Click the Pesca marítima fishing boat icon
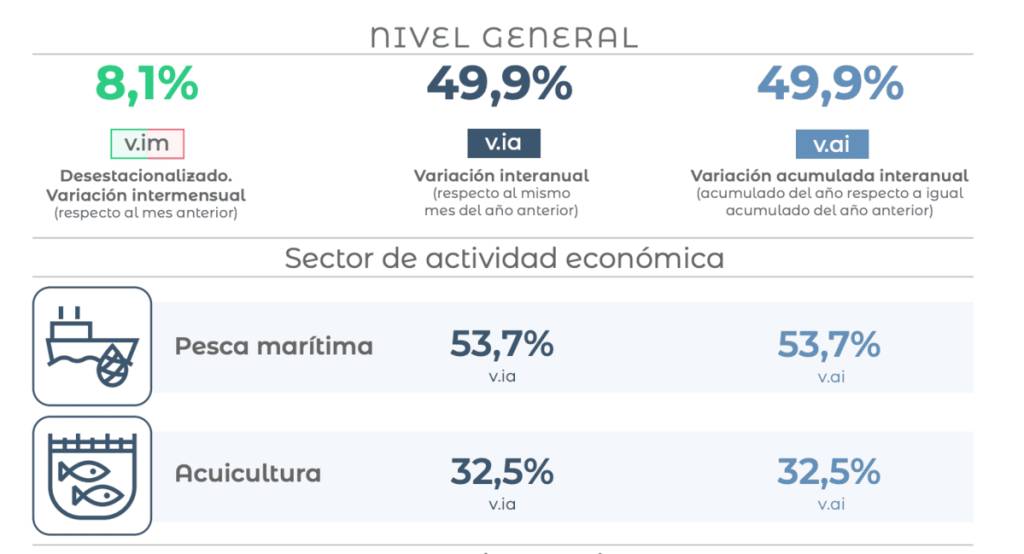 click(92, 346)
